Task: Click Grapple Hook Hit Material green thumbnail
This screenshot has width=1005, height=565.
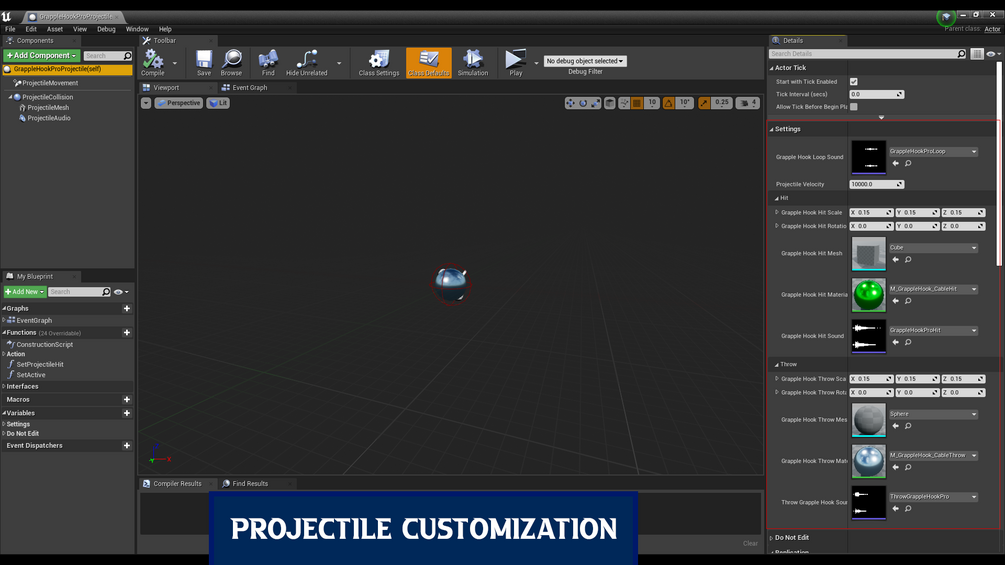Action: click(868, 295)
